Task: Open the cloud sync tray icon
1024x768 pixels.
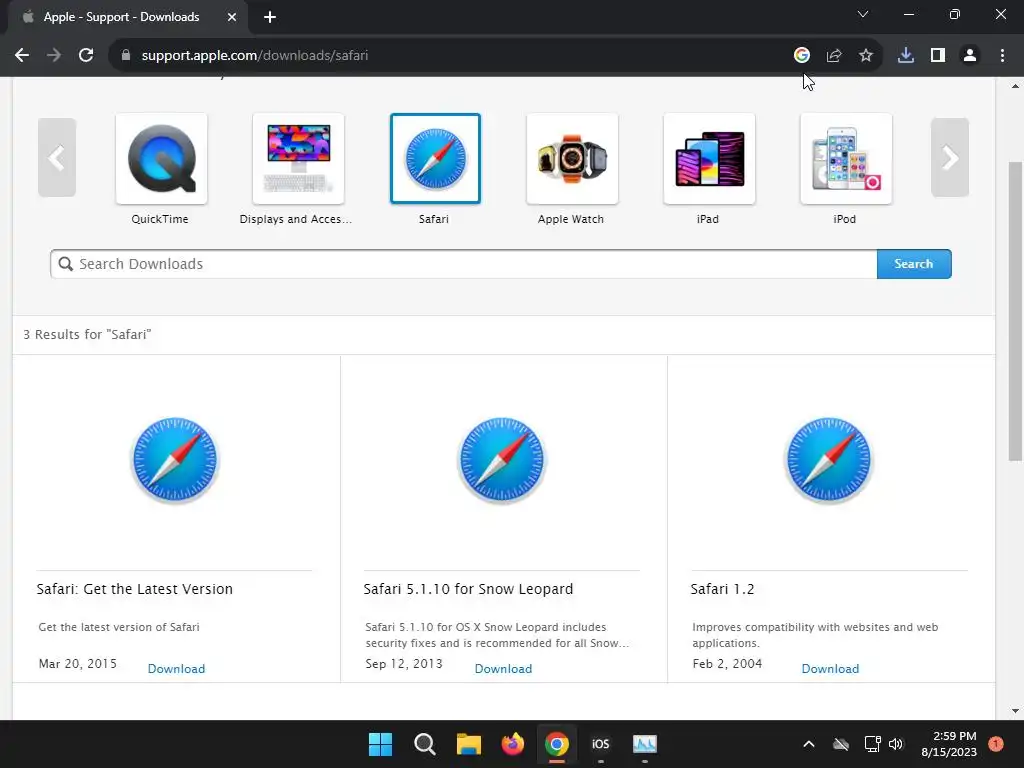Action: [x=841, y=744]
